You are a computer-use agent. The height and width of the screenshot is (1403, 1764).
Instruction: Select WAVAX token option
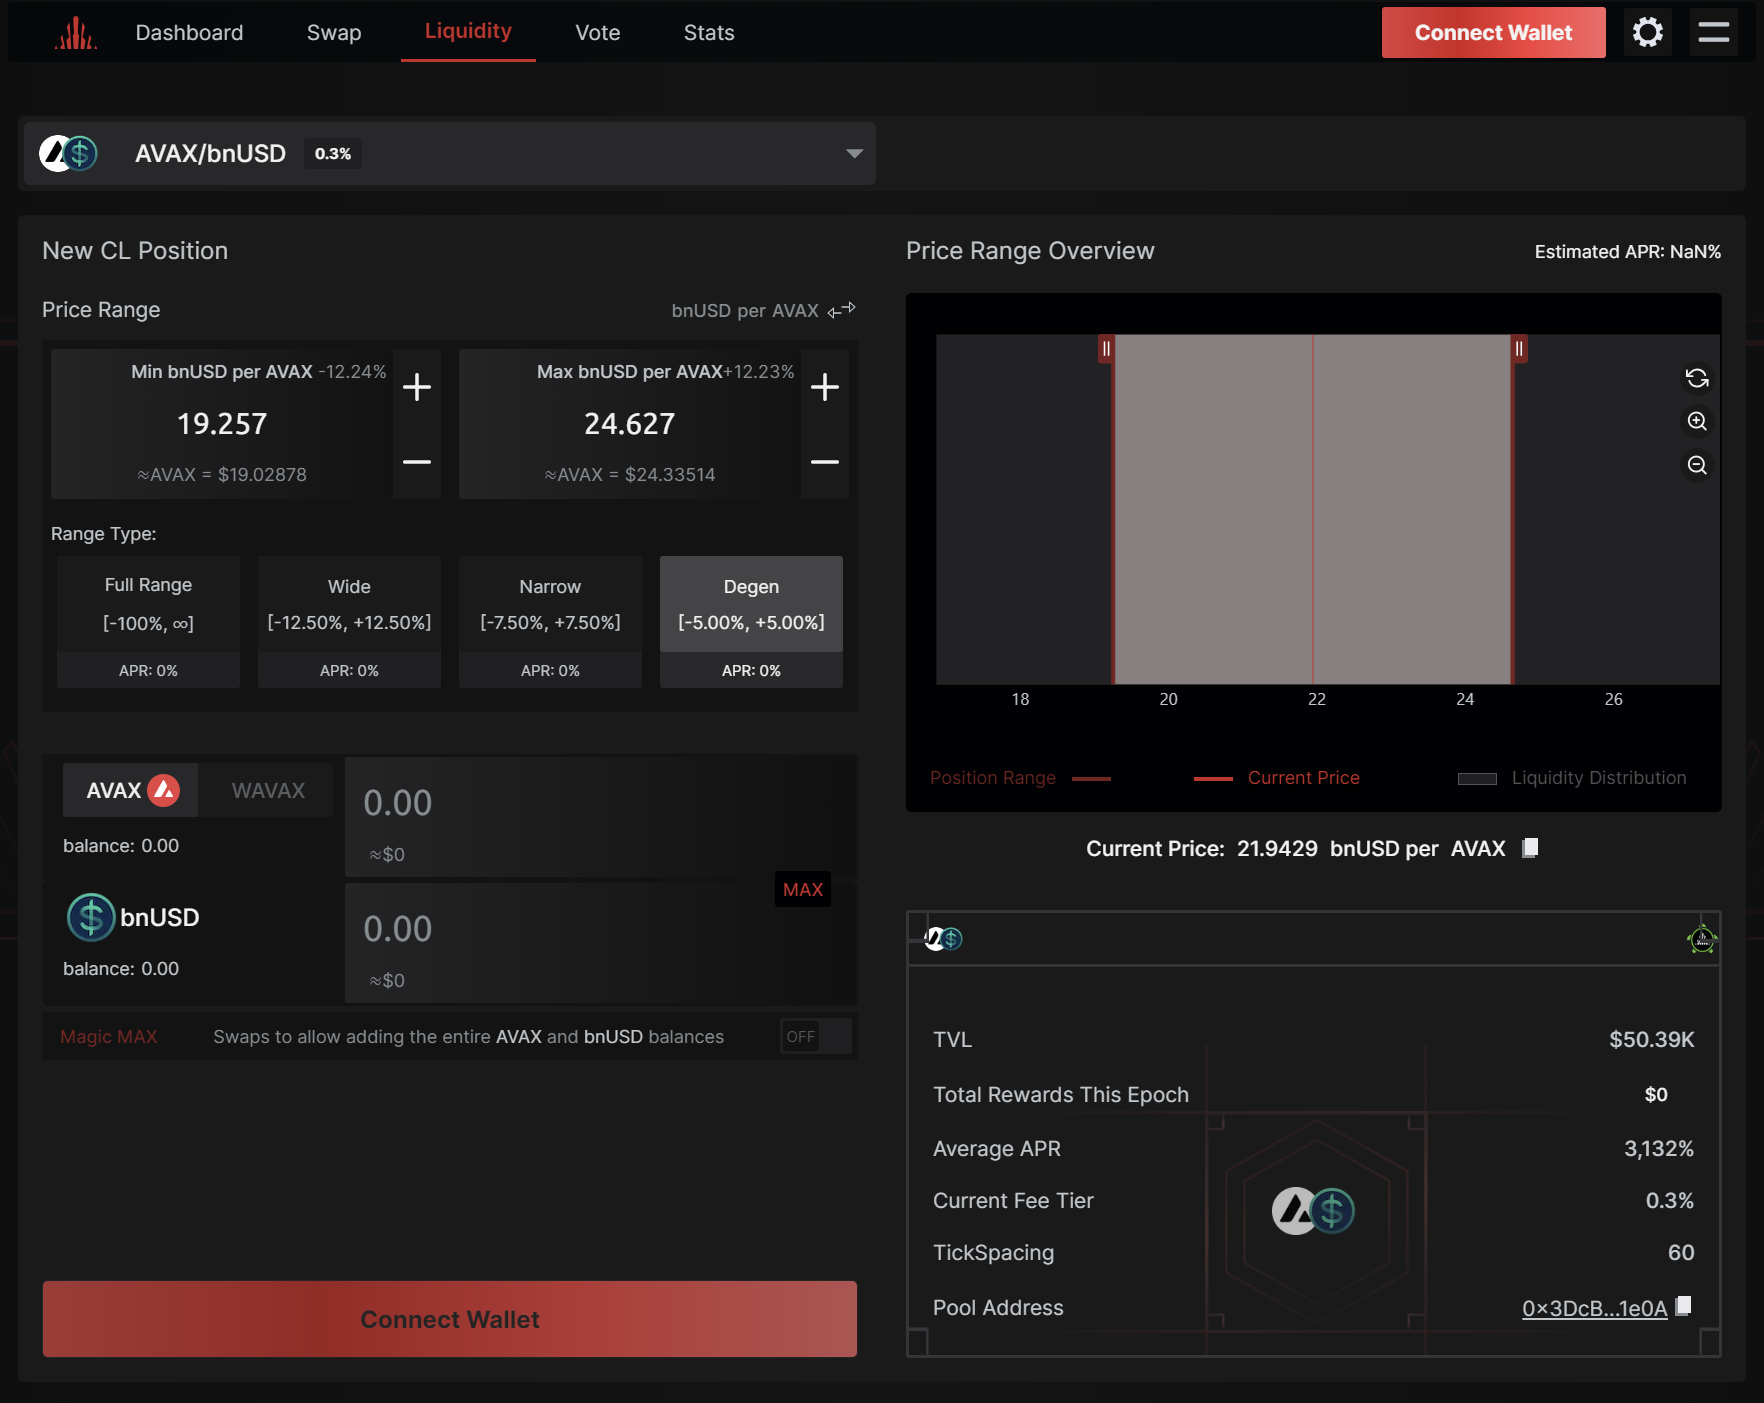pyautogui.click(x=268, y=790)
